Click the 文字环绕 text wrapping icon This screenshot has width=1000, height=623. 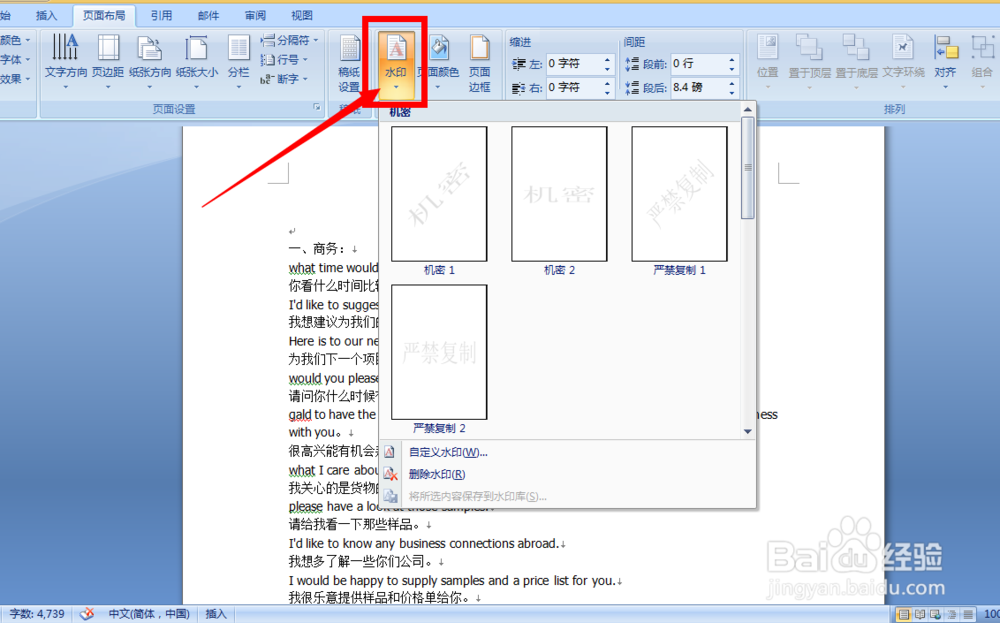(903, 62)
